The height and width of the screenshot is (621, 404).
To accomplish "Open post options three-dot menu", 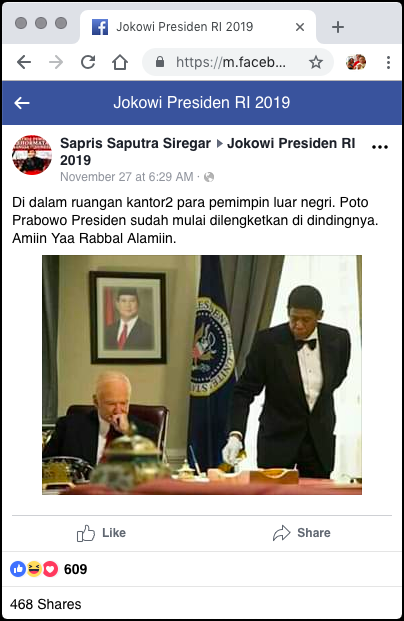I will [380, 147].
